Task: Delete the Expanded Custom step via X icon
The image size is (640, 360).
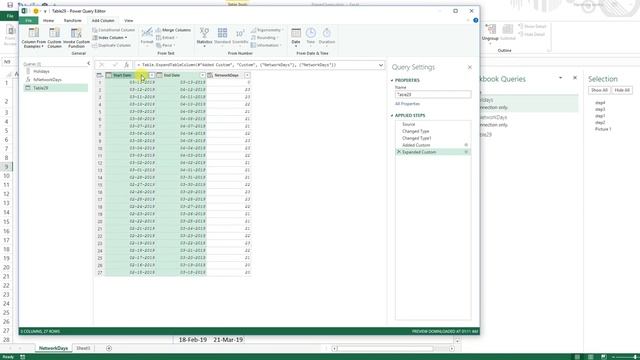Action: (x=399, y=152)
